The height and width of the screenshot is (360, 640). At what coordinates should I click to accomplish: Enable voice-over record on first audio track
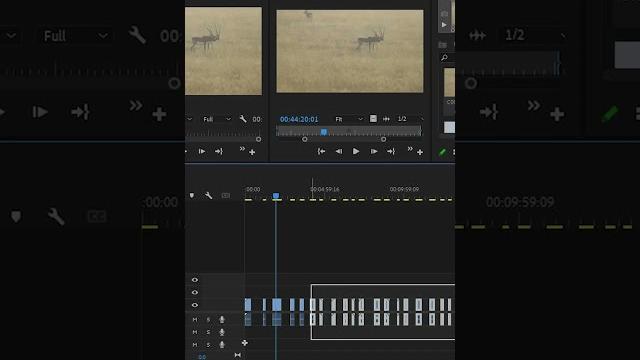222,320
